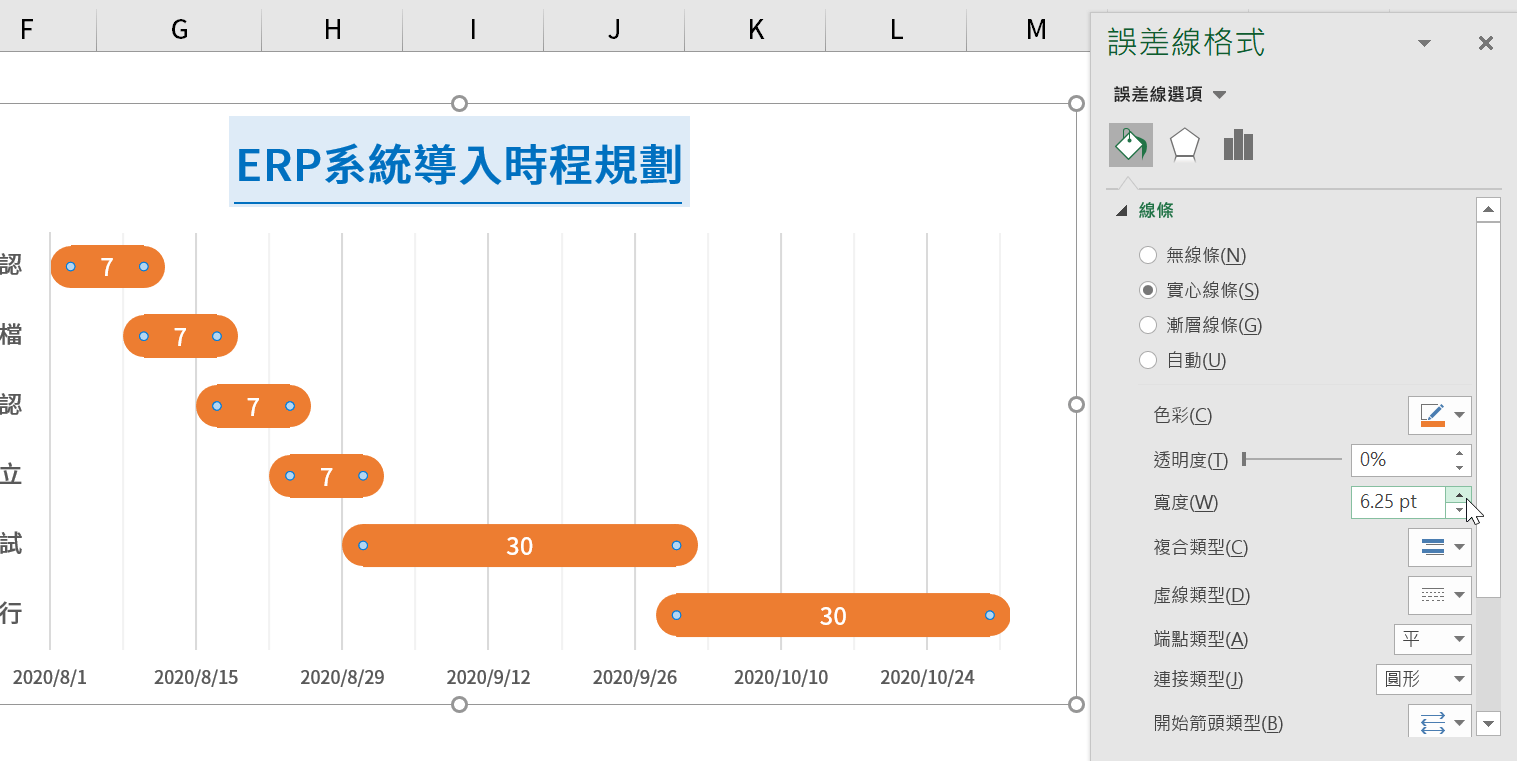Image resolution: width=1517 pixels, height=761 pixels.
Task: Click the 2020/8/1 axis date label
Action: click(50, 678)
